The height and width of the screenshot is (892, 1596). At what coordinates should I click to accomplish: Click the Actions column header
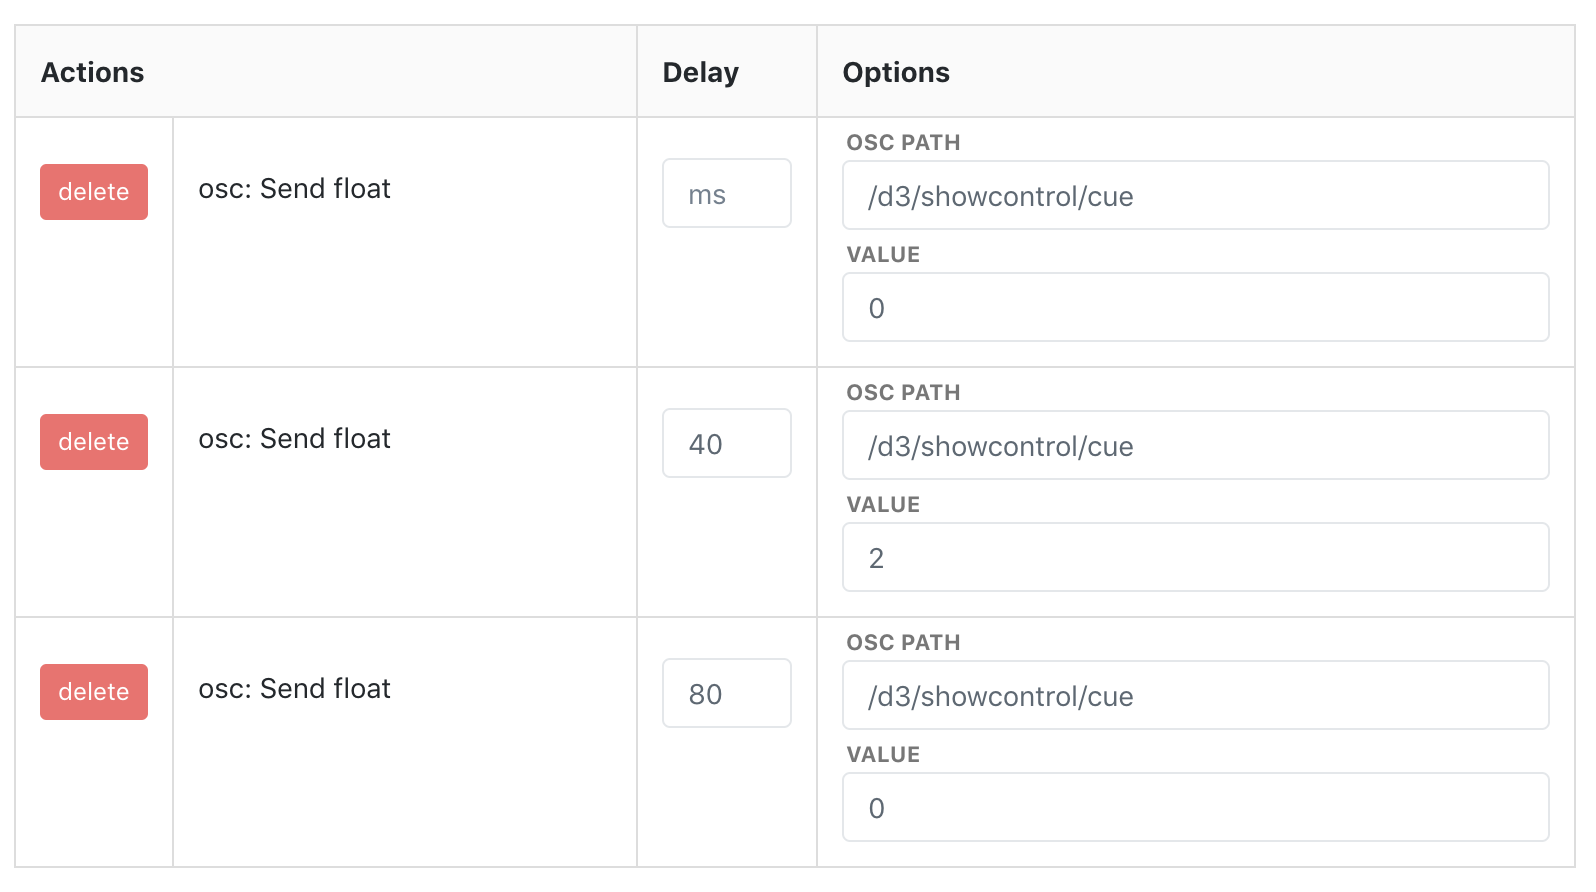[92, 71]
